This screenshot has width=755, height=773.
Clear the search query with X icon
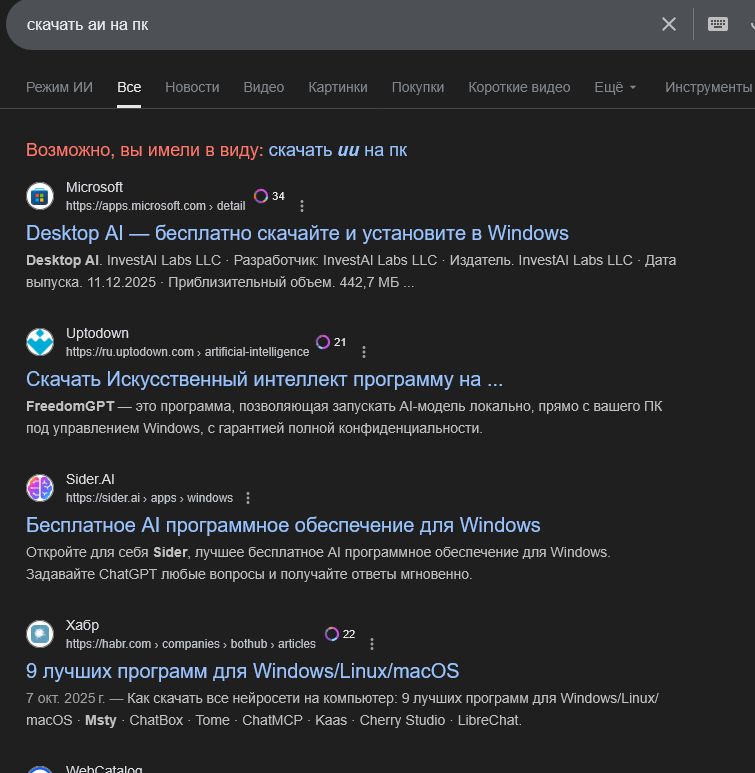point(669,24)
